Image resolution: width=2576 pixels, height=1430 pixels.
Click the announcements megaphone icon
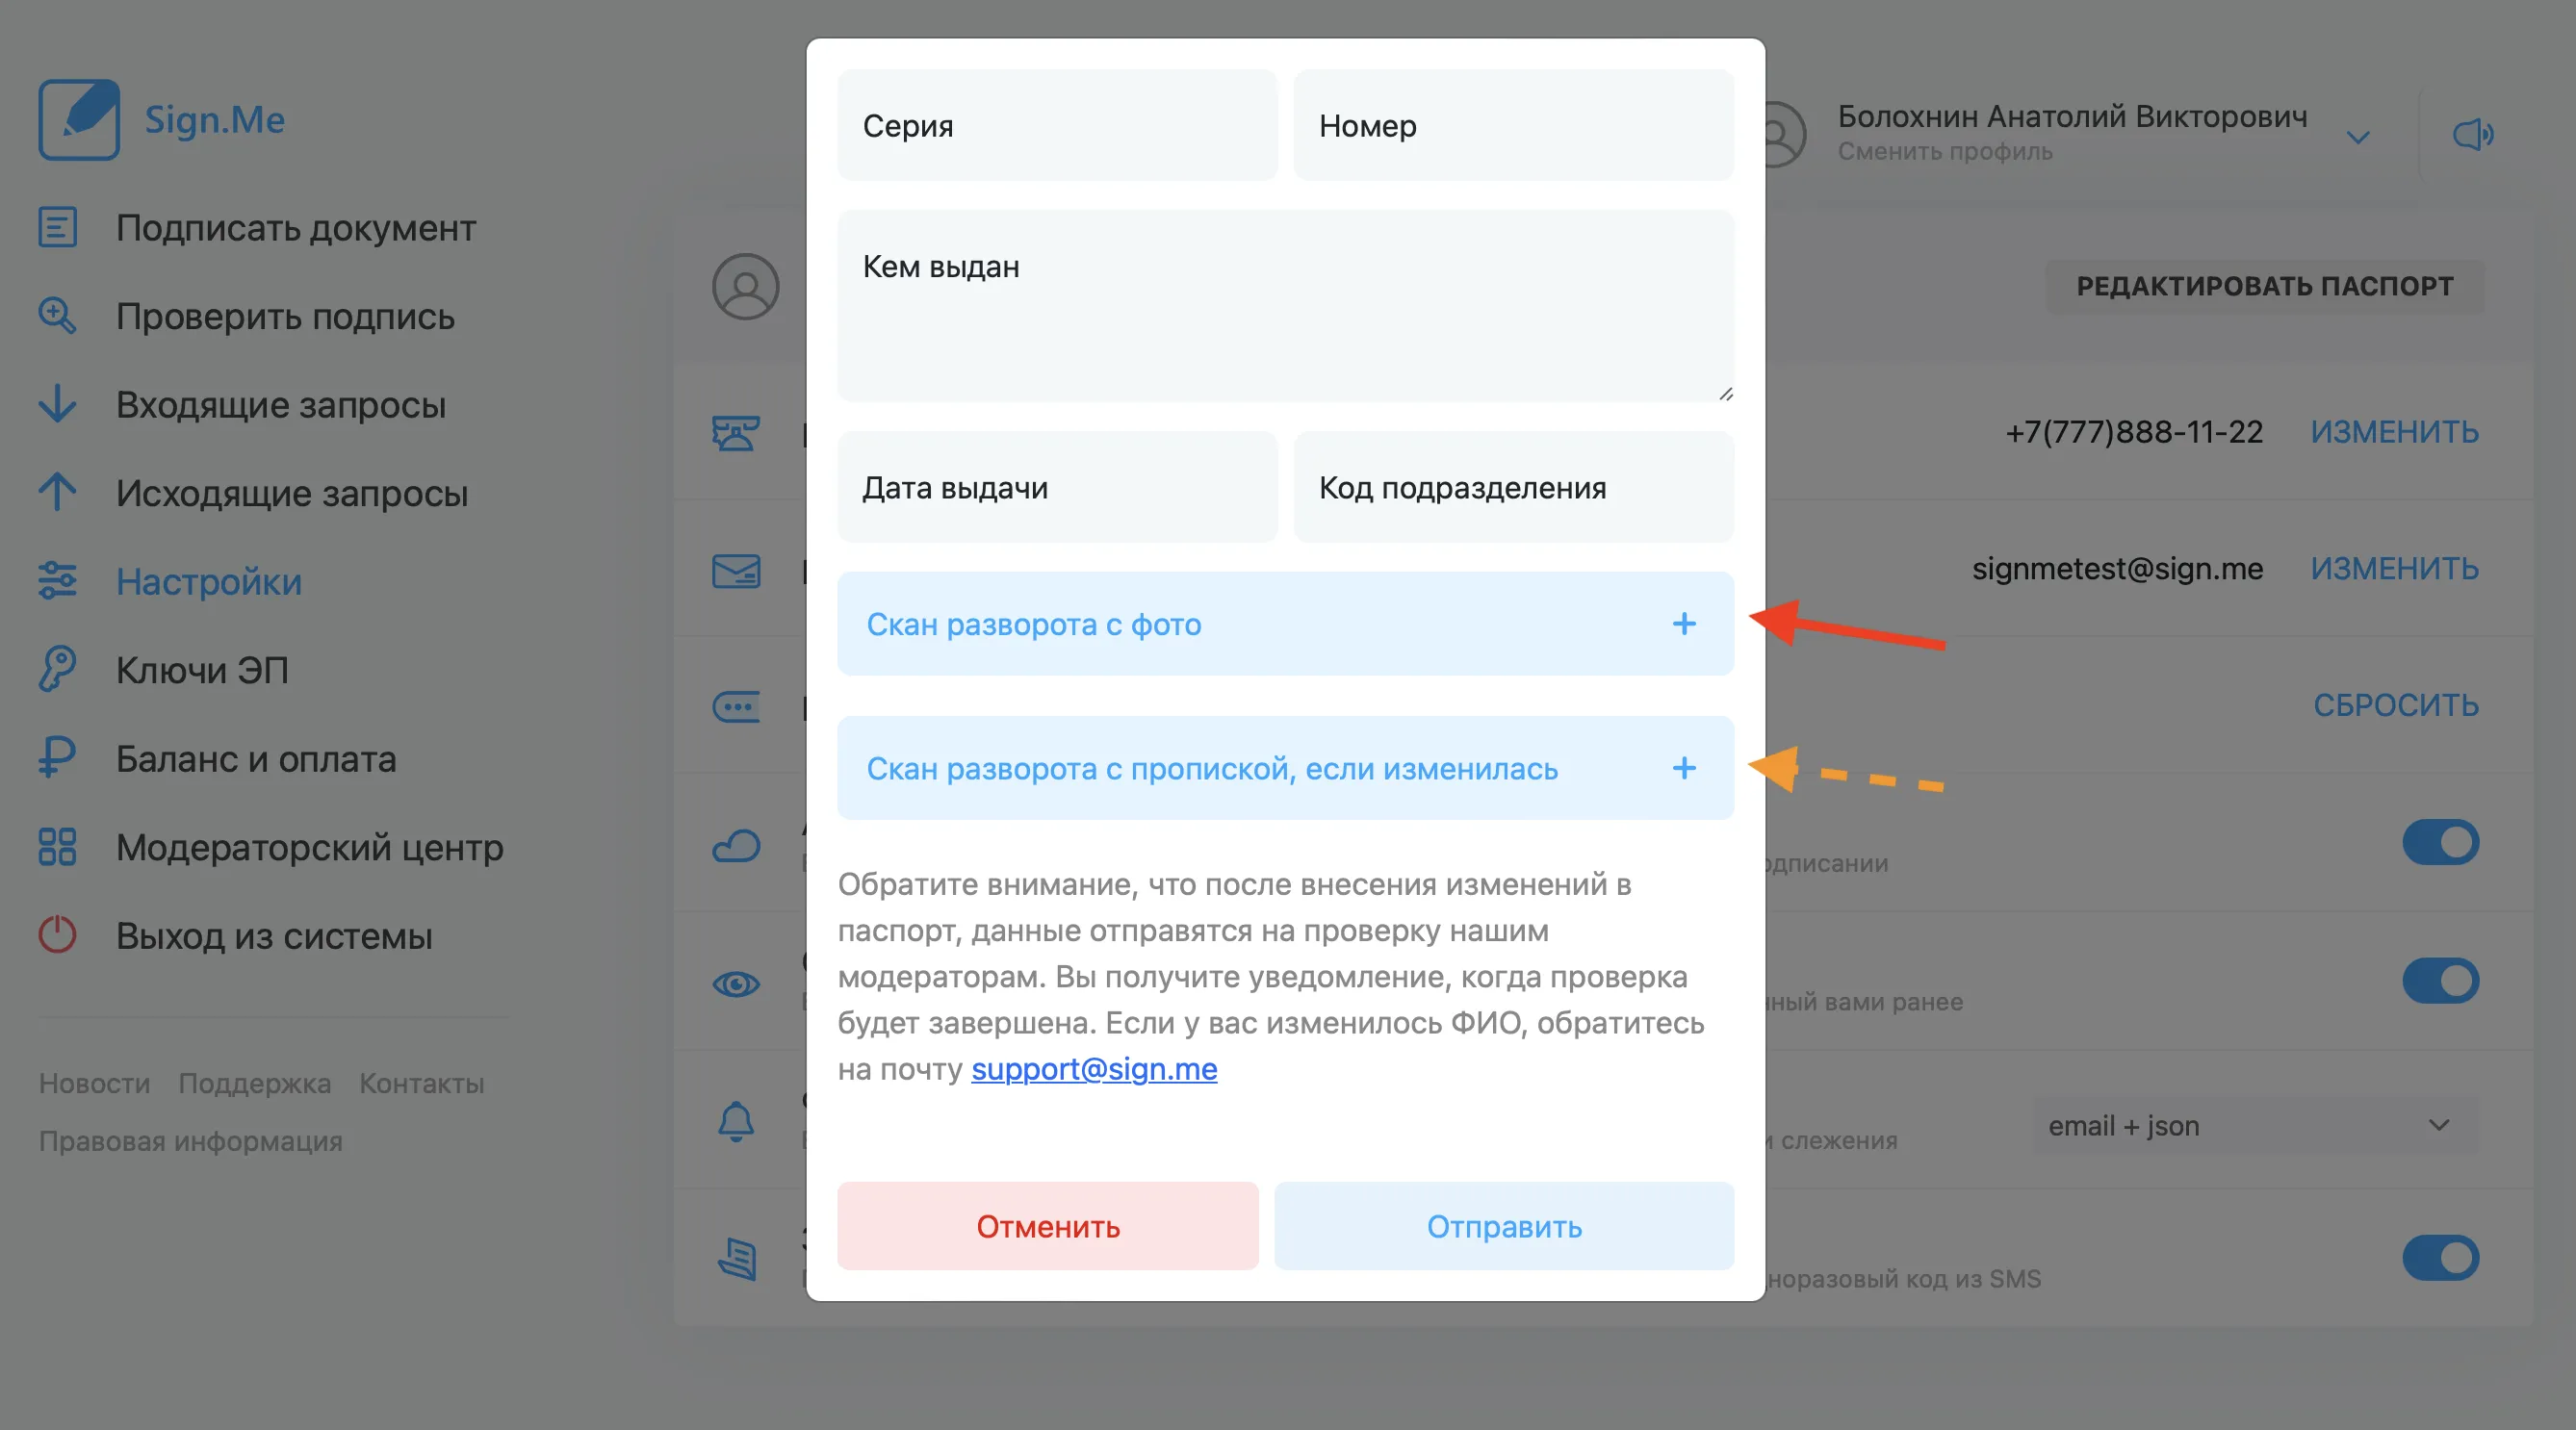(2473, 134)
